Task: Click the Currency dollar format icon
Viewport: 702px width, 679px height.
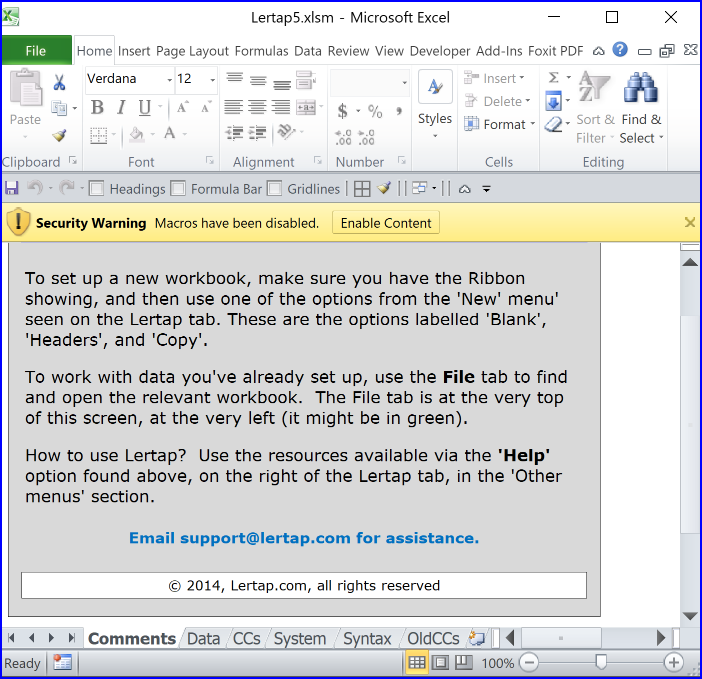Action: click(343, 111)
